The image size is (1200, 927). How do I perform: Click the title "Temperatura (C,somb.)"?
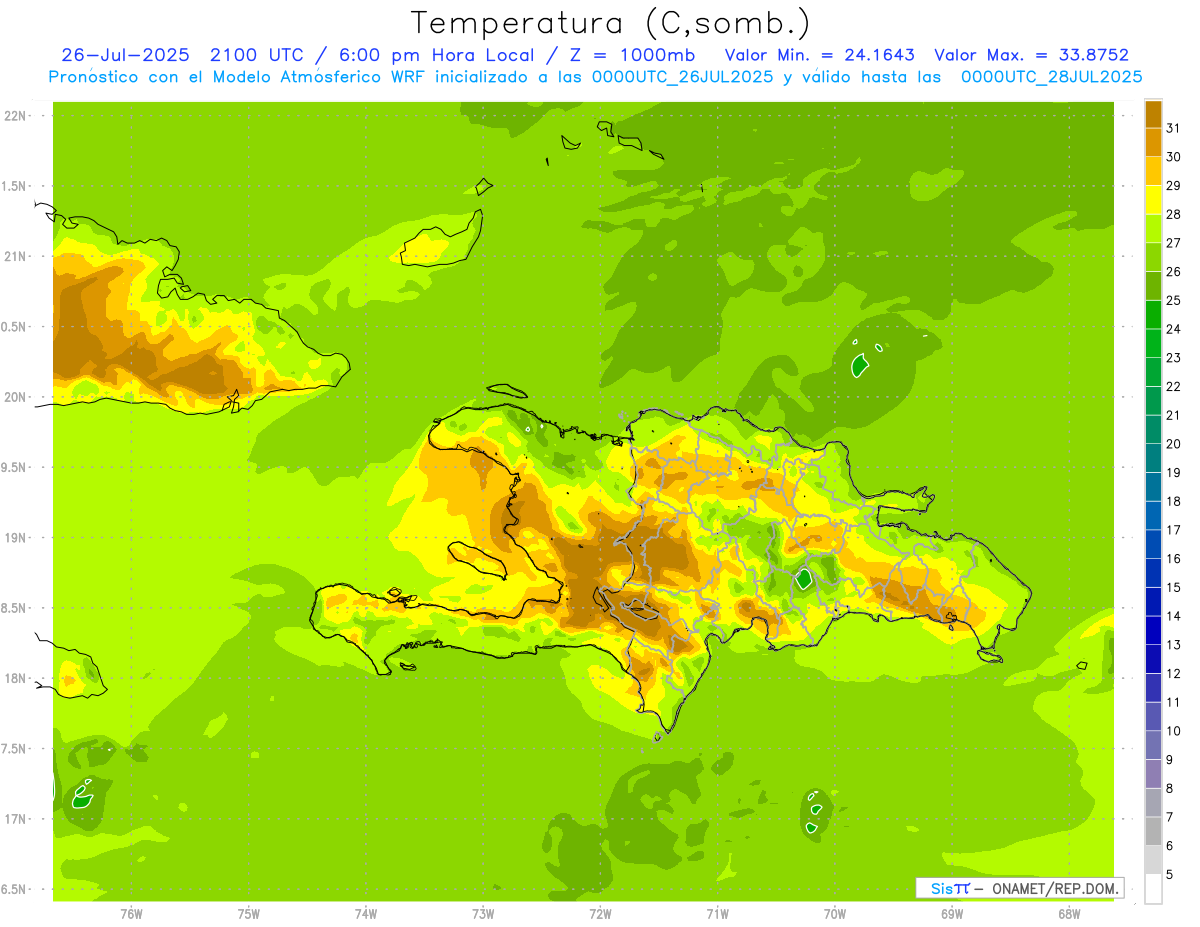(611, 23)
